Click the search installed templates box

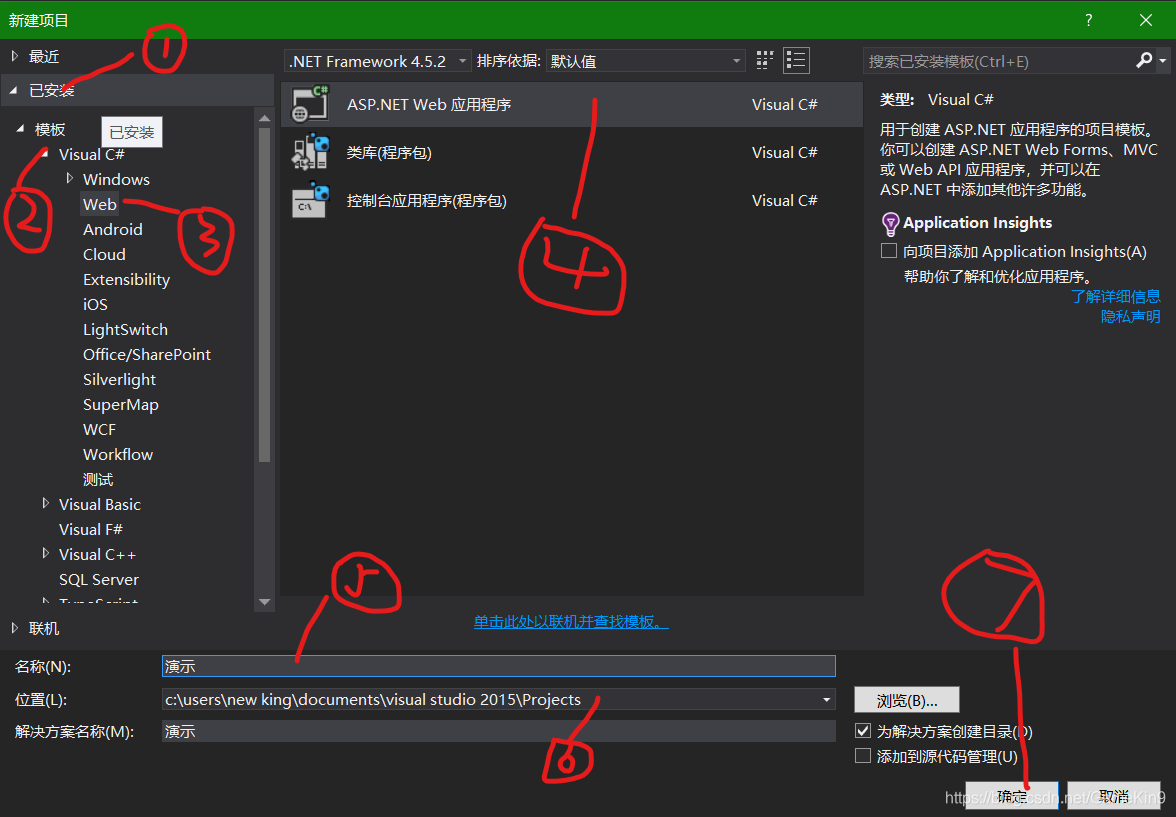[998, 61]
